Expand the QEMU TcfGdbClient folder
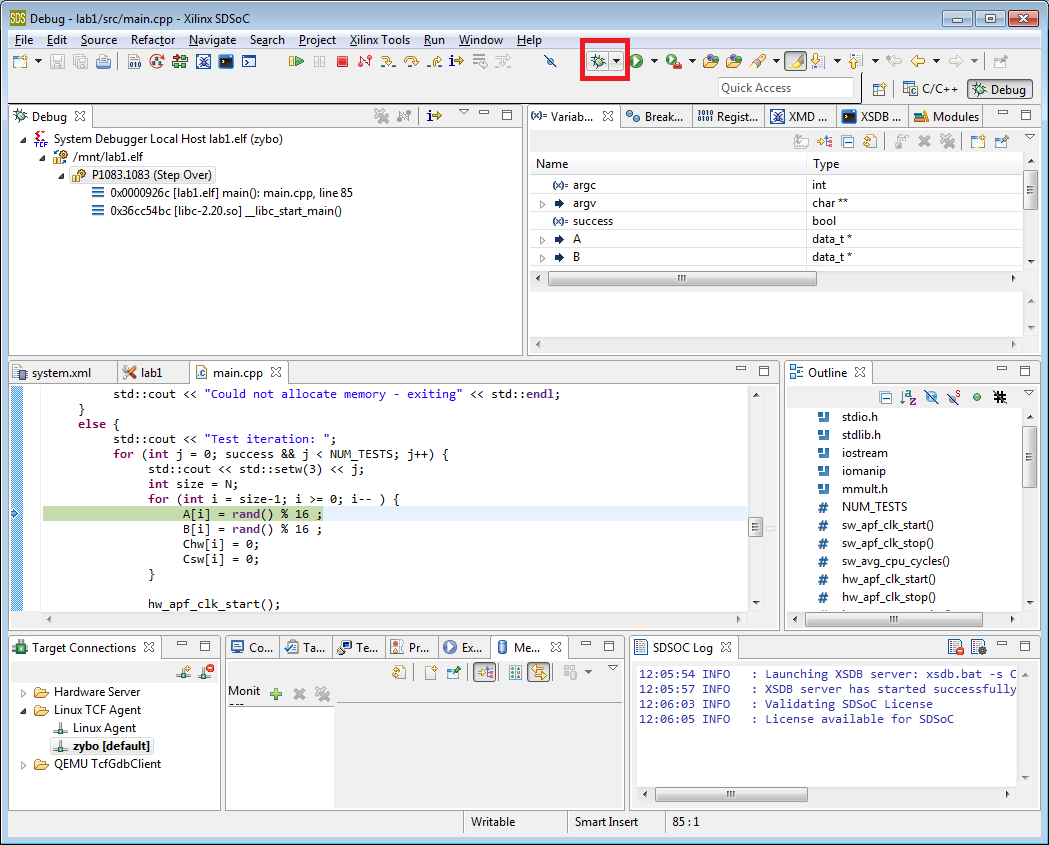 pos(23,765)
